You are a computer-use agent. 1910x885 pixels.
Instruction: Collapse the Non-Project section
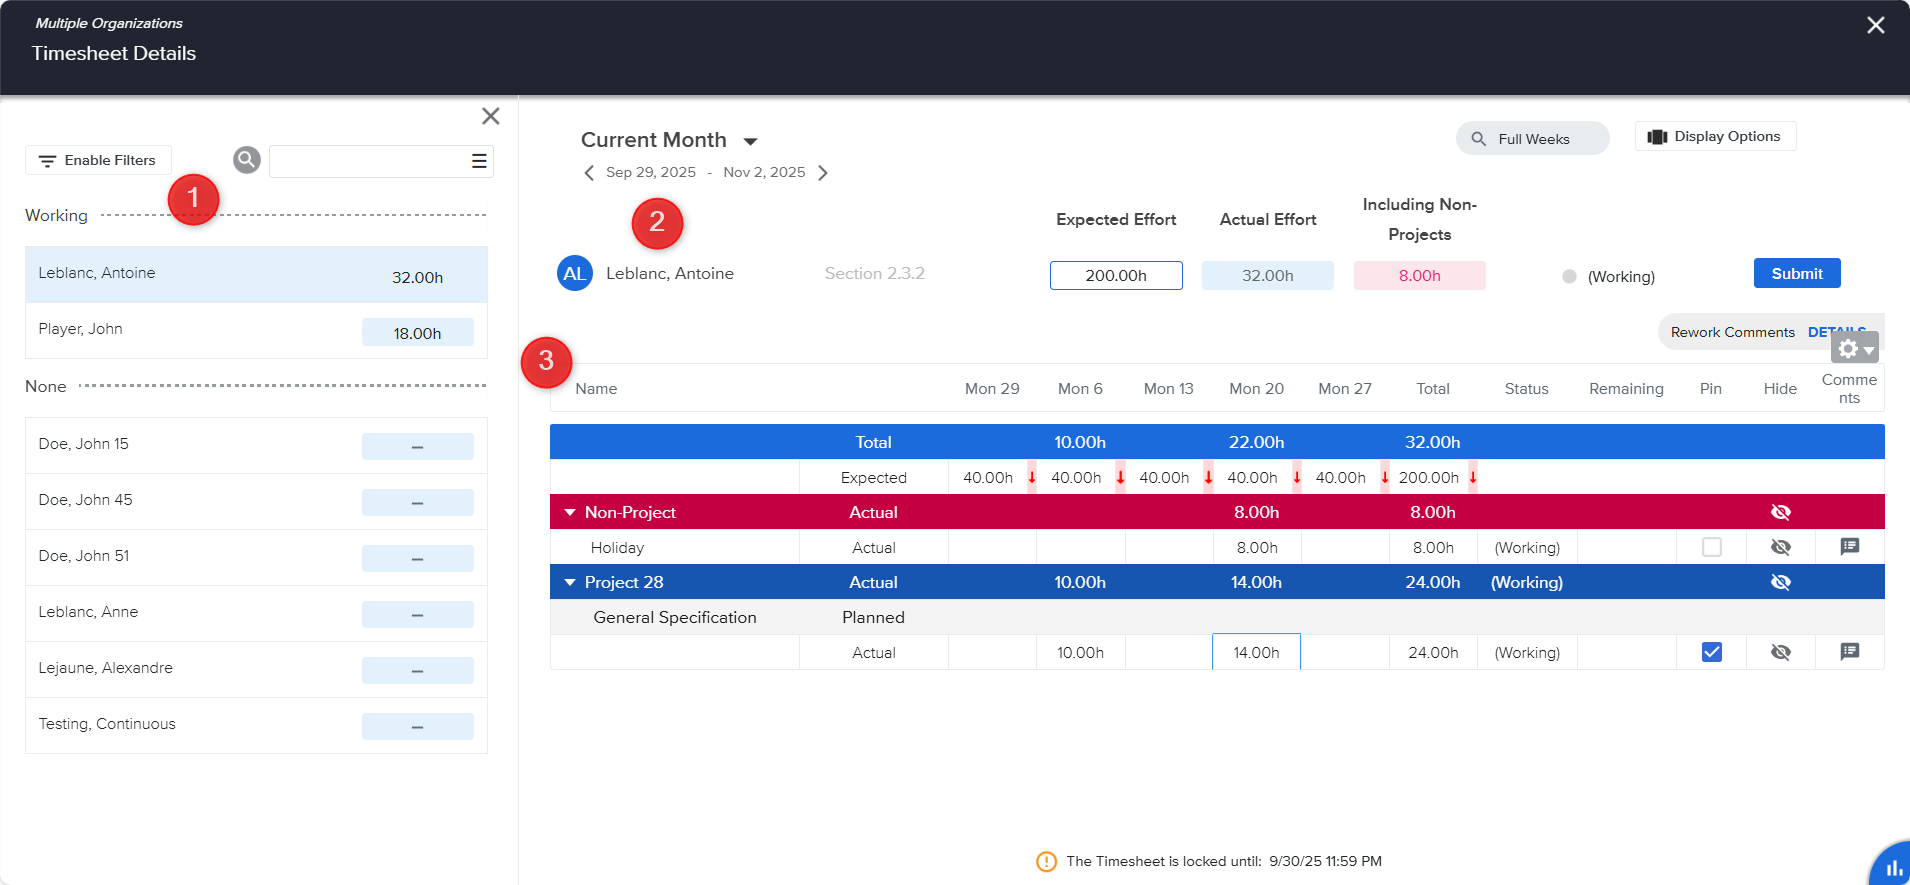(x=570, y=512)
